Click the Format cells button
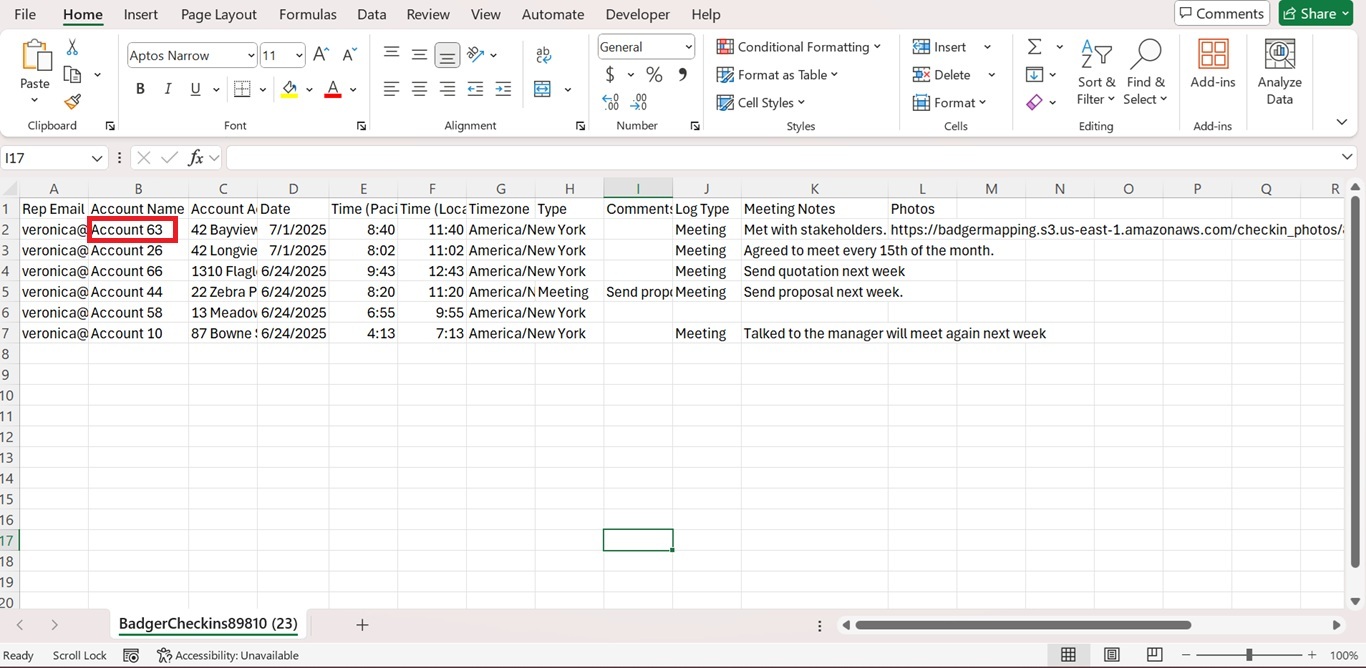This screenshot has height=668, width=1366. pyautogui.click(x=949, y=102)
